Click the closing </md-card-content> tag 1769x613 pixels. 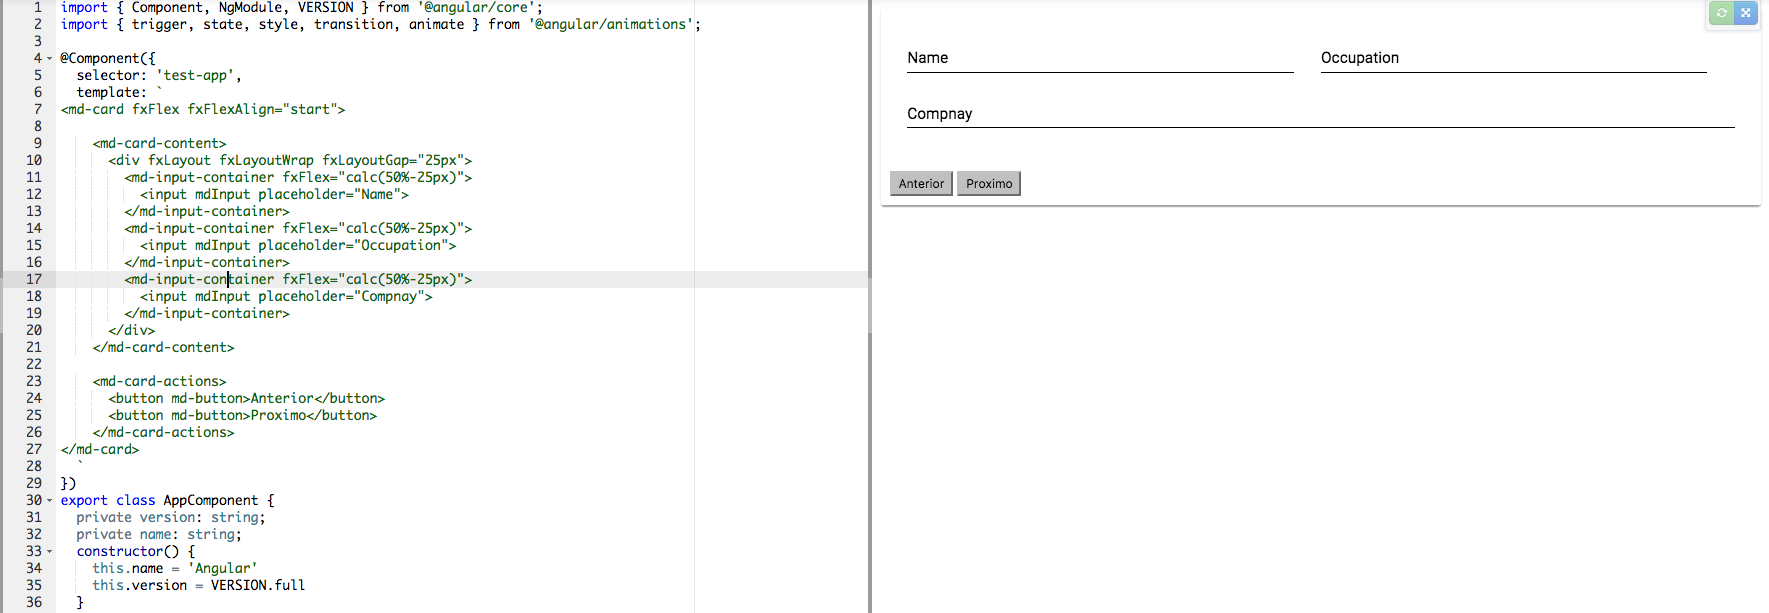pos(163,347)
